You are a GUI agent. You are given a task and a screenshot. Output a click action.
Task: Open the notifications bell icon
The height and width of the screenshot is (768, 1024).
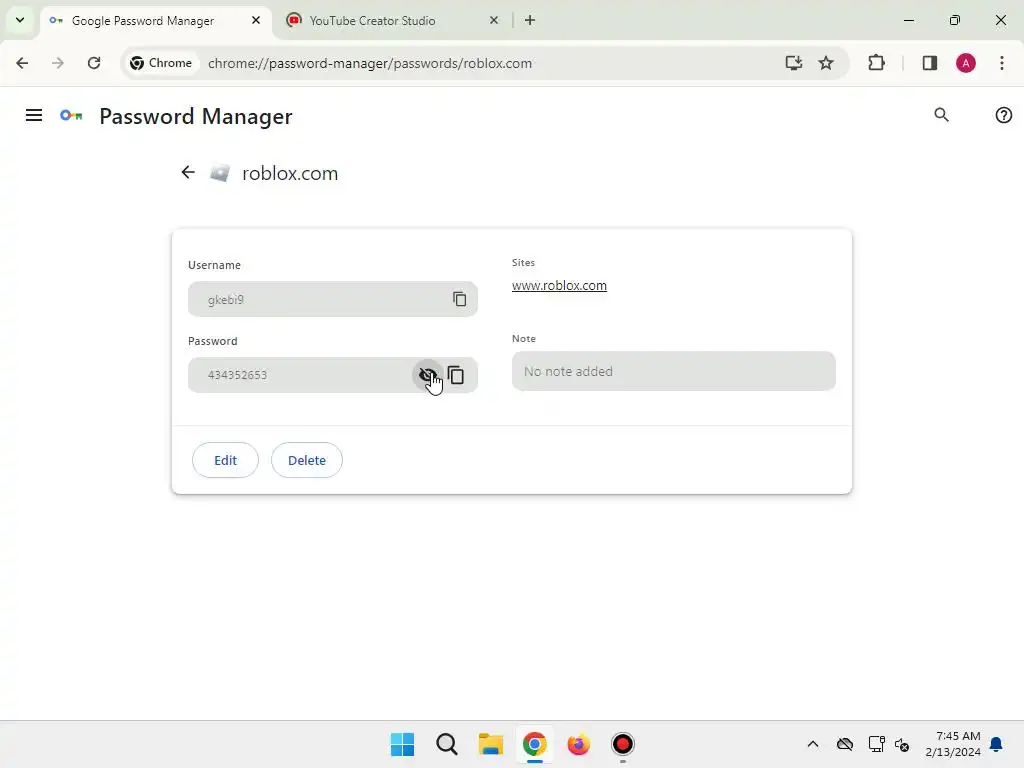click(996, 744)
